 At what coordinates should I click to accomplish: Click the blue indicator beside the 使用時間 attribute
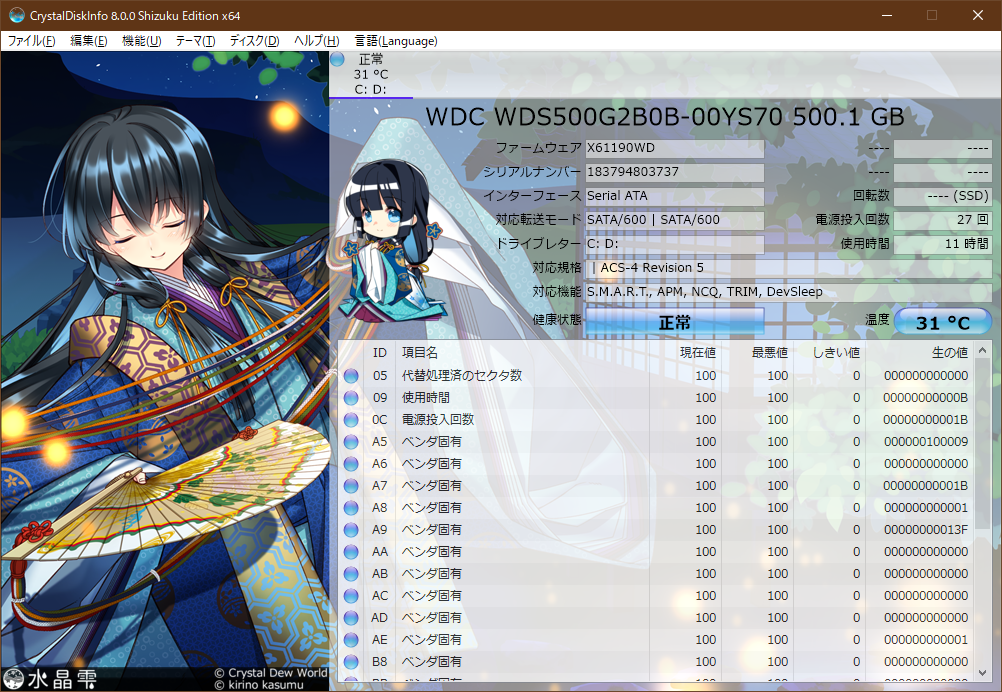pos(350,397)
